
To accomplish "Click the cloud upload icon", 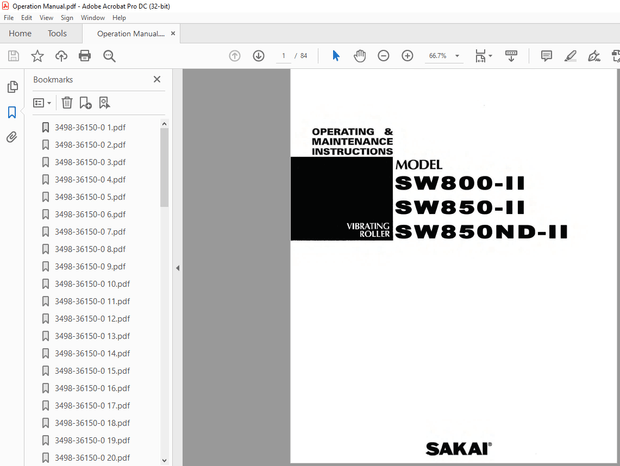I will click(x=61, y=56).
